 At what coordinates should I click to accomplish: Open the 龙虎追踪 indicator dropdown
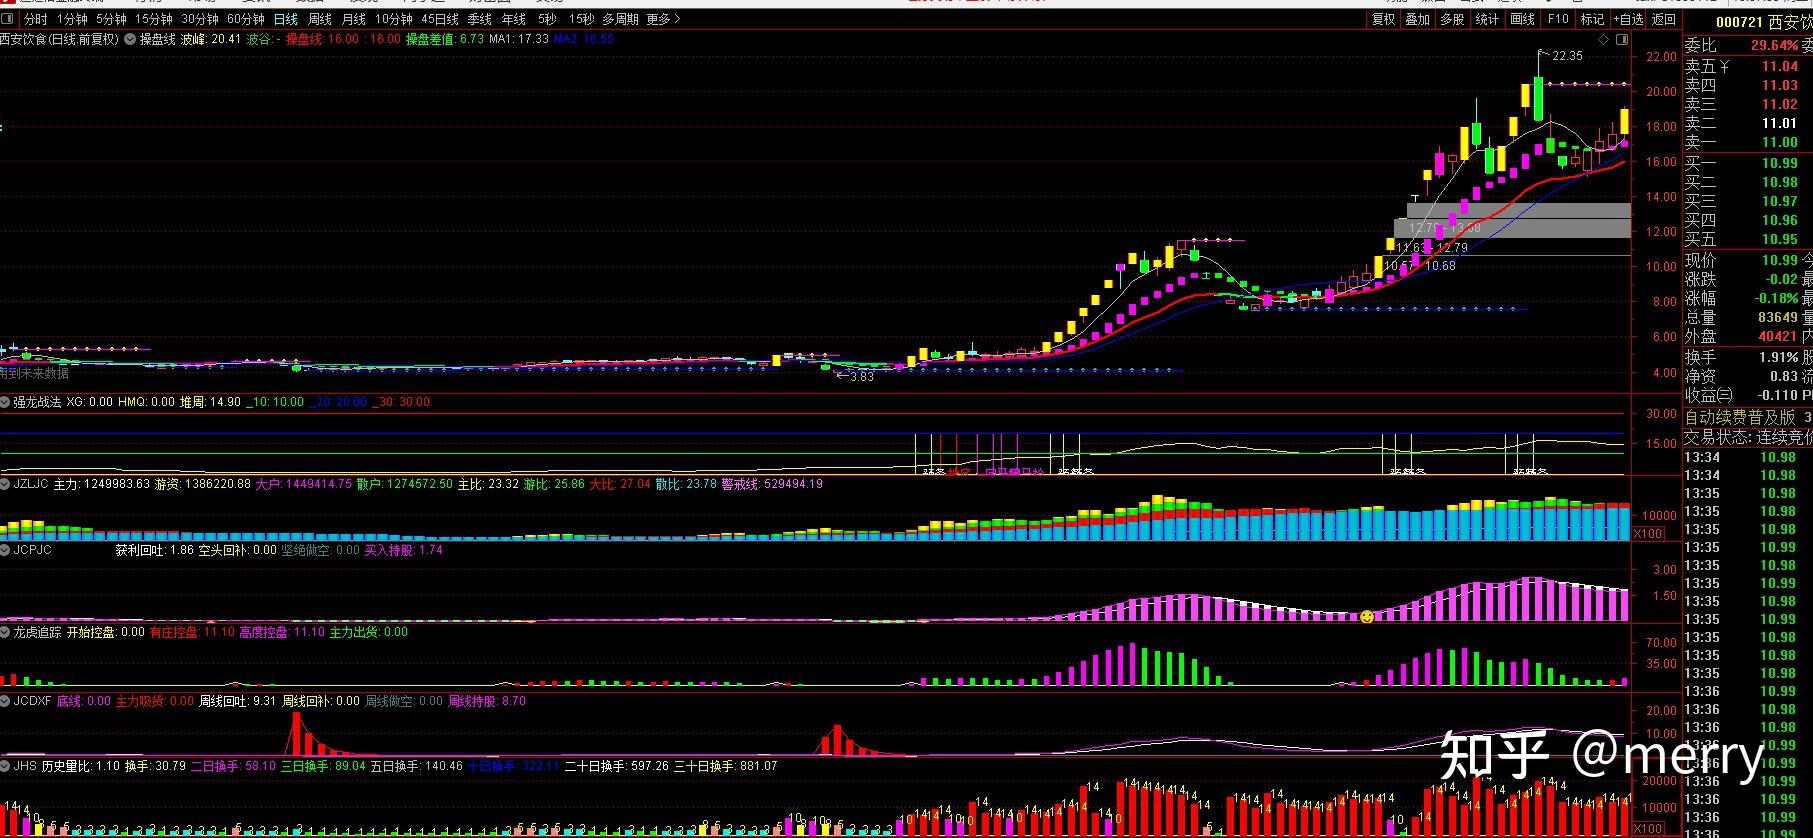6,632
